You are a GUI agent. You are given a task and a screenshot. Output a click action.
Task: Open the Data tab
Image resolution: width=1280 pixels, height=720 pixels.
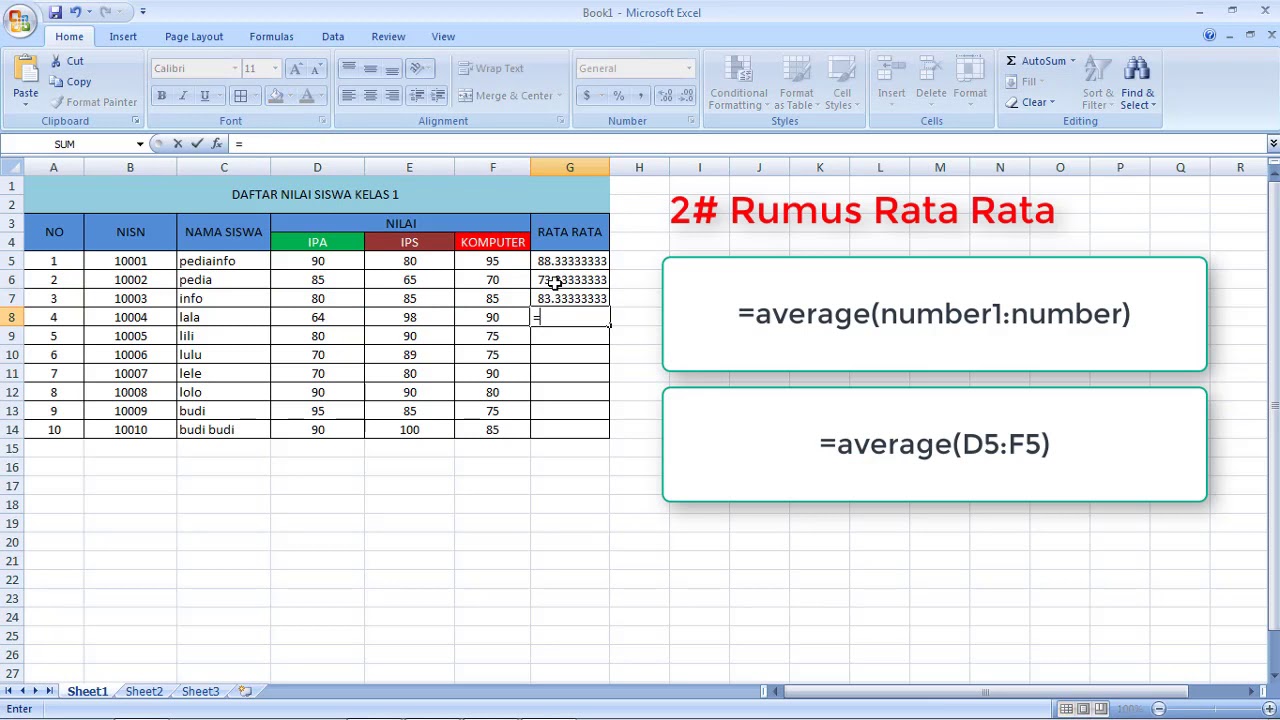click(333, 37)
